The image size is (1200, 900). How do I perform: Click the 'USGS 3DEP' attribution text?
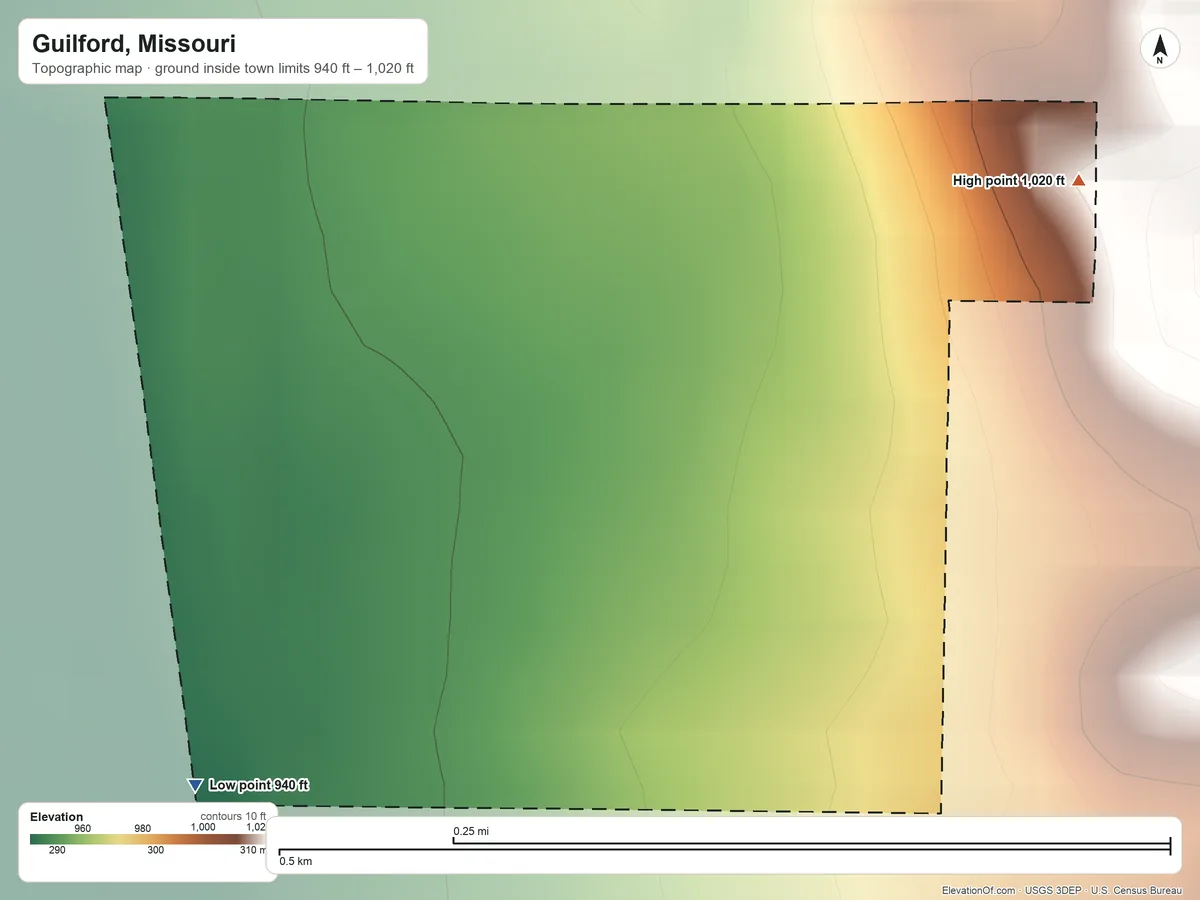[1053, 890]
